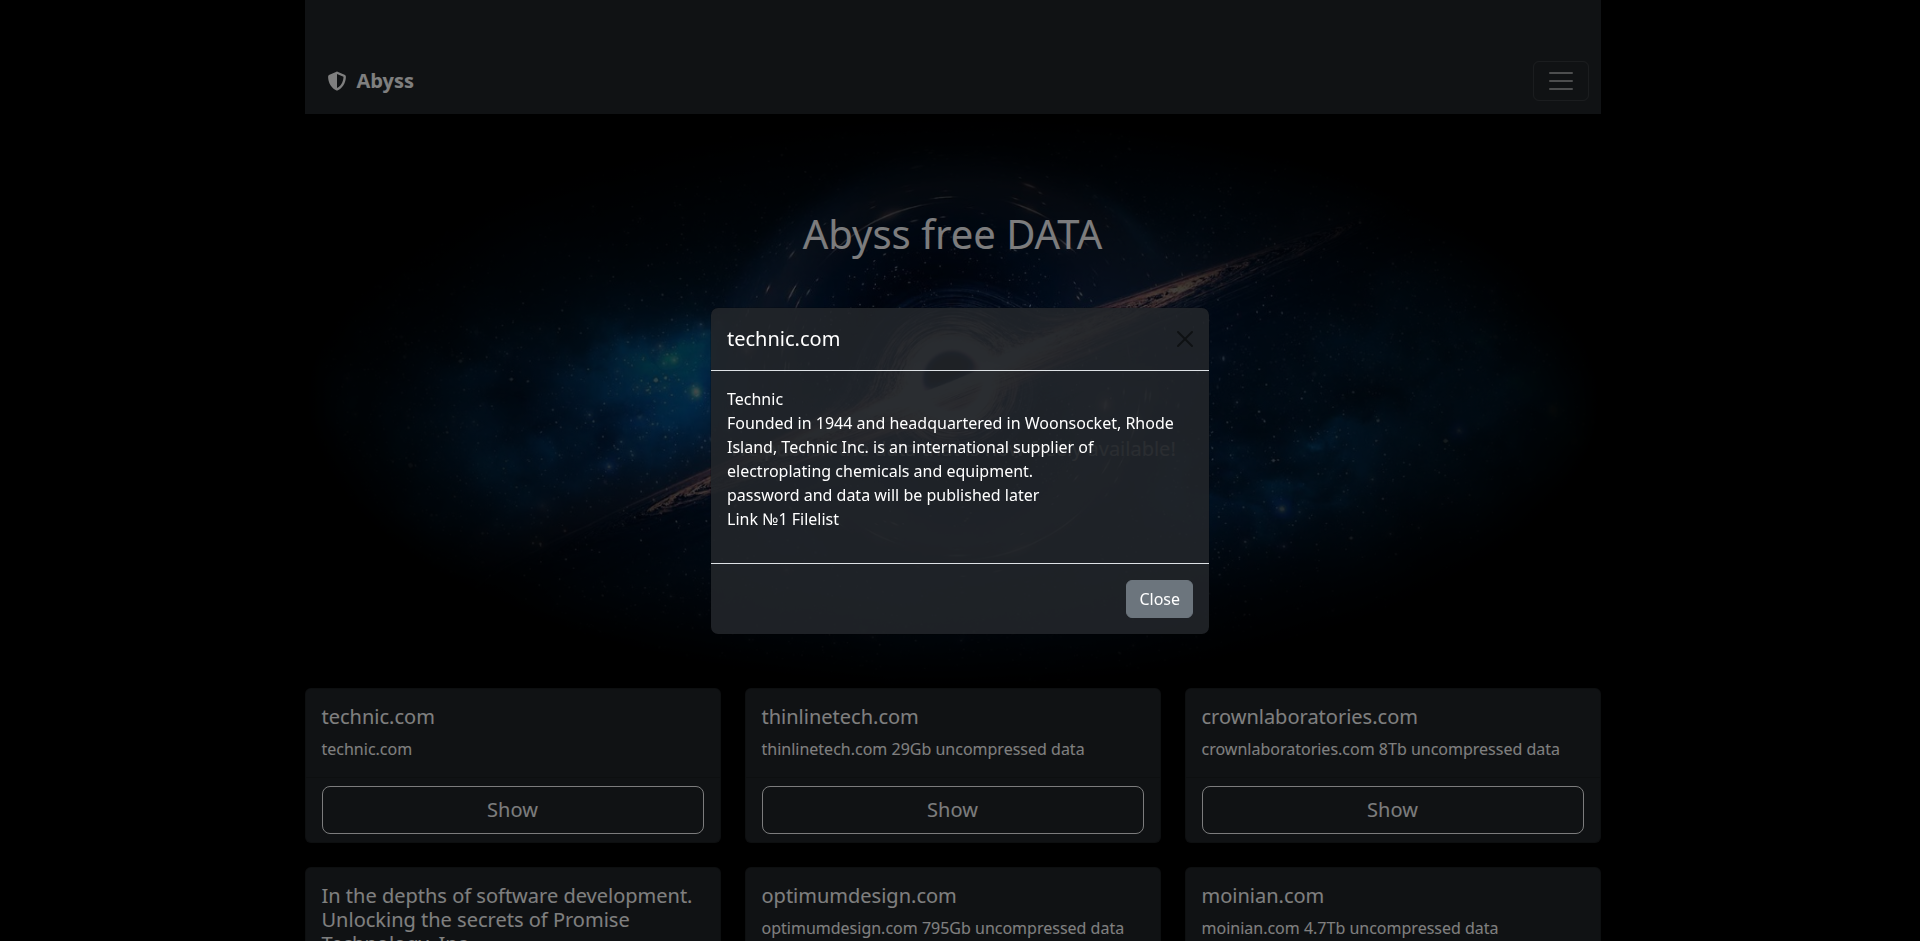Click the Show button under technic.com card

click(x=512, y=810)
